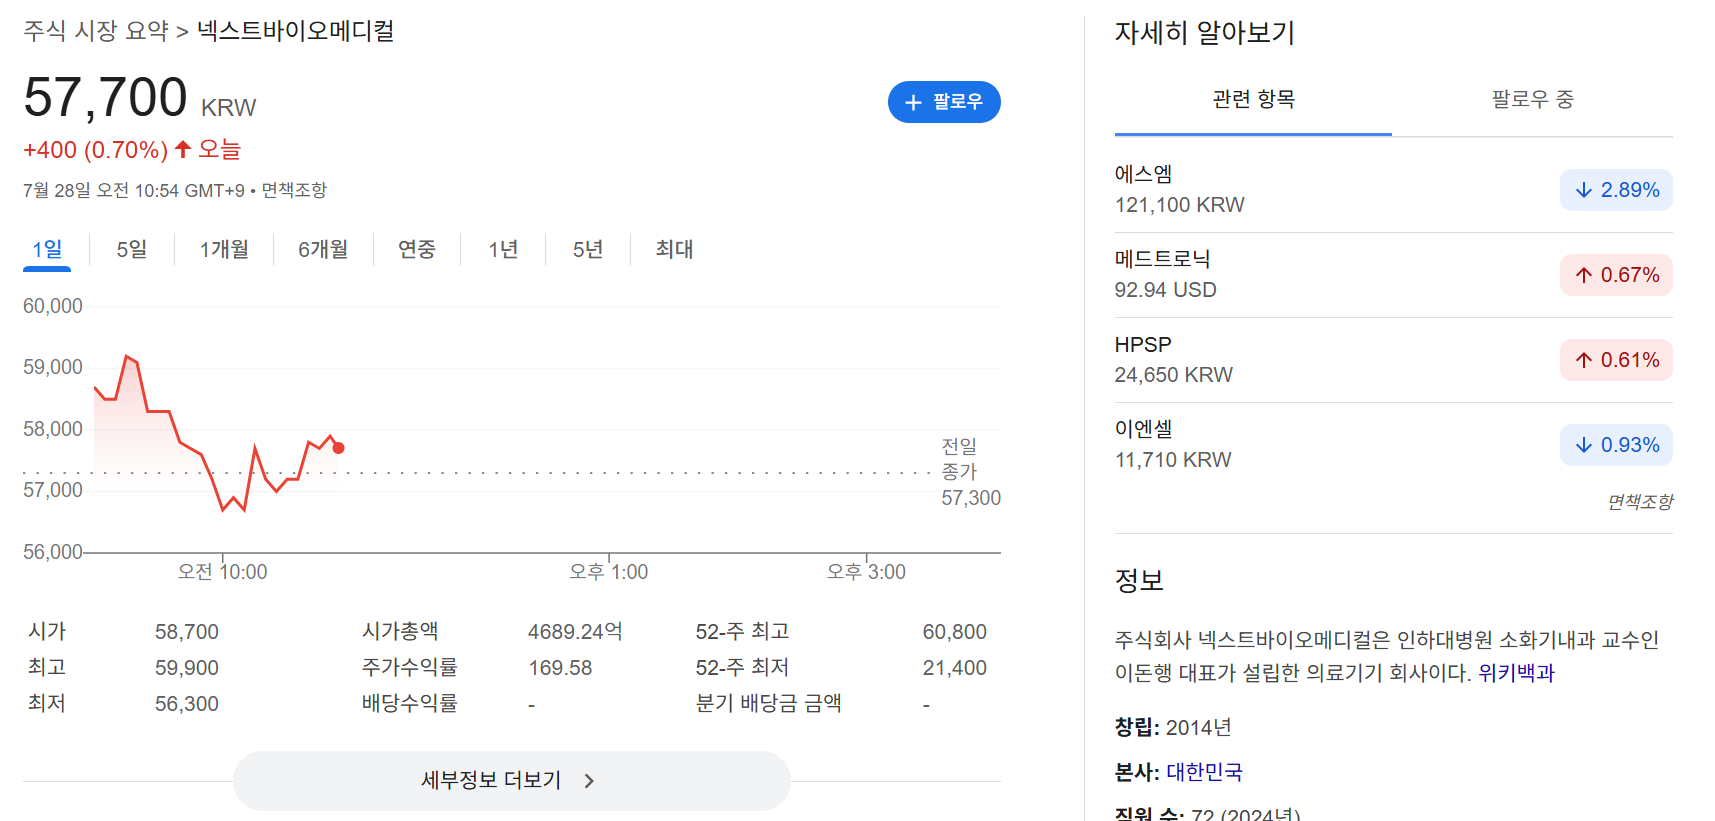The width and height of the screenshot is (1715, 821).
Task: Open 메드트로닉 related stock entry
Action: [1394, 275]
